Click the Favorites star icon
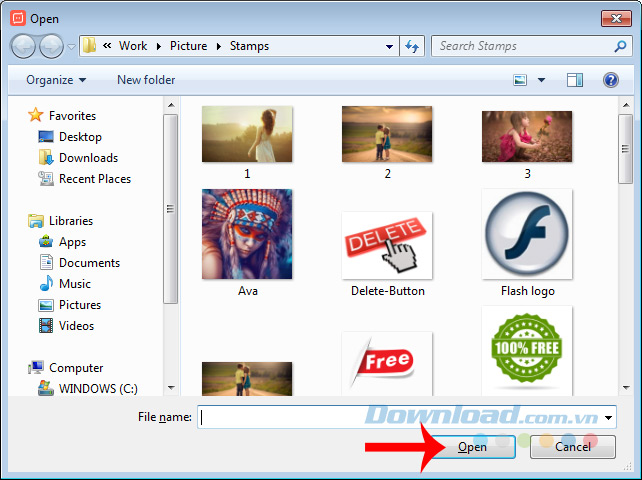This screenshot has width=642, height=480. [x=36, y=115]
